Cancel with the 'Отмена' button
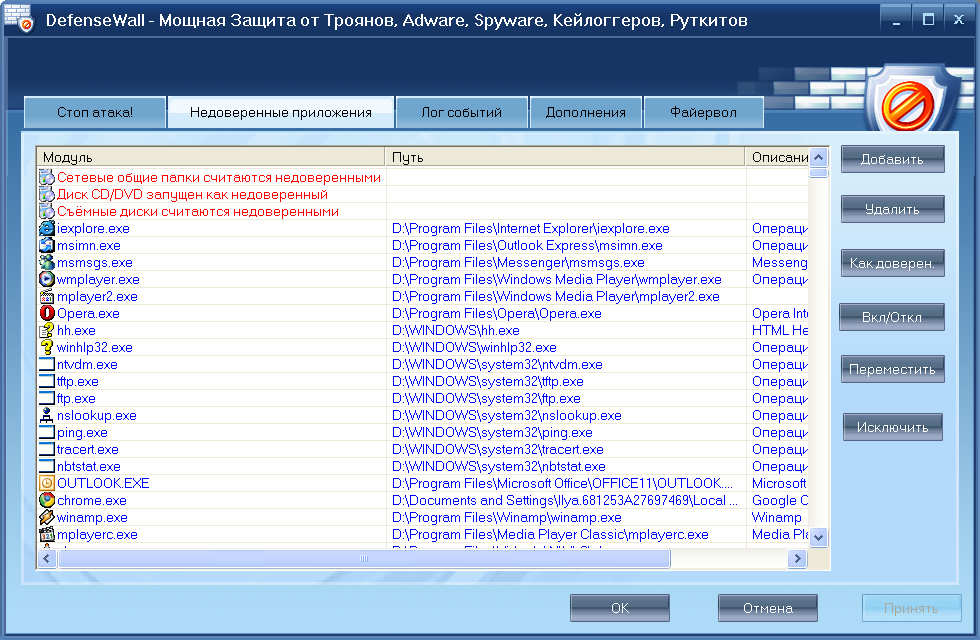The image size is (980, 640). 768,608
